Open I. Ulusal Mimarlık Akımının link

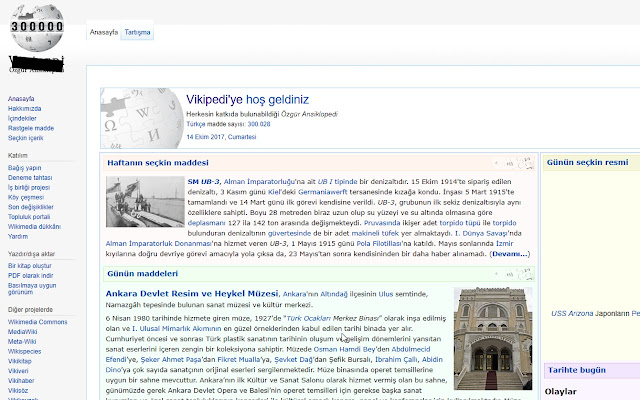click(x=176, y=329)
